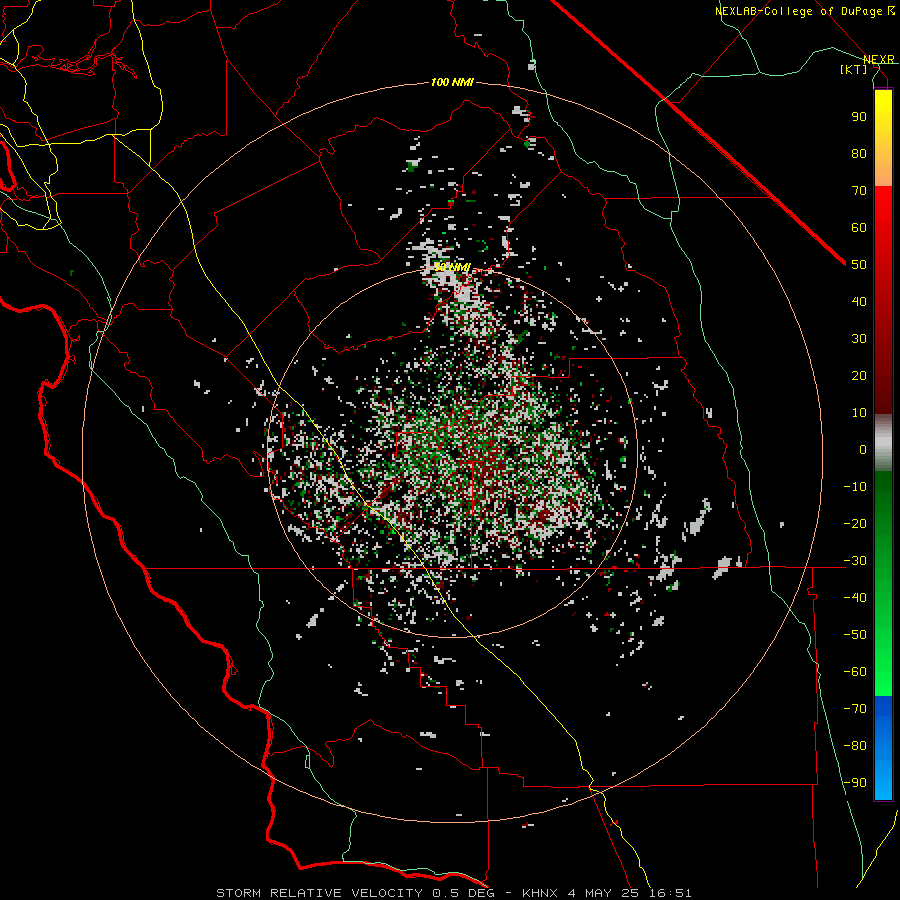Click the -50 value on velocity scale

point(855,635)
